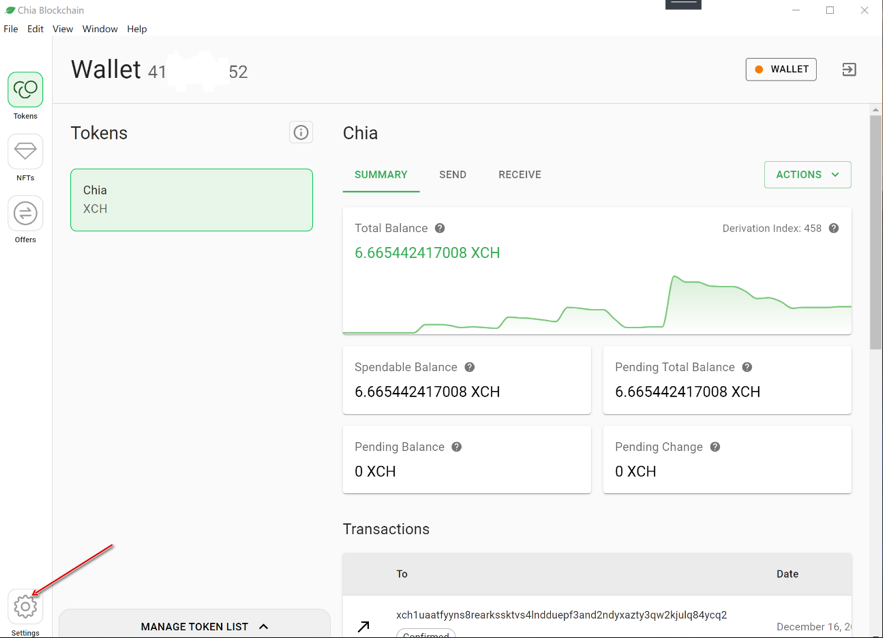The height and width of the screenshot is (638, 883).
Task: Maximize the Chia Blockchain window
Action: (x=830, y=10)
